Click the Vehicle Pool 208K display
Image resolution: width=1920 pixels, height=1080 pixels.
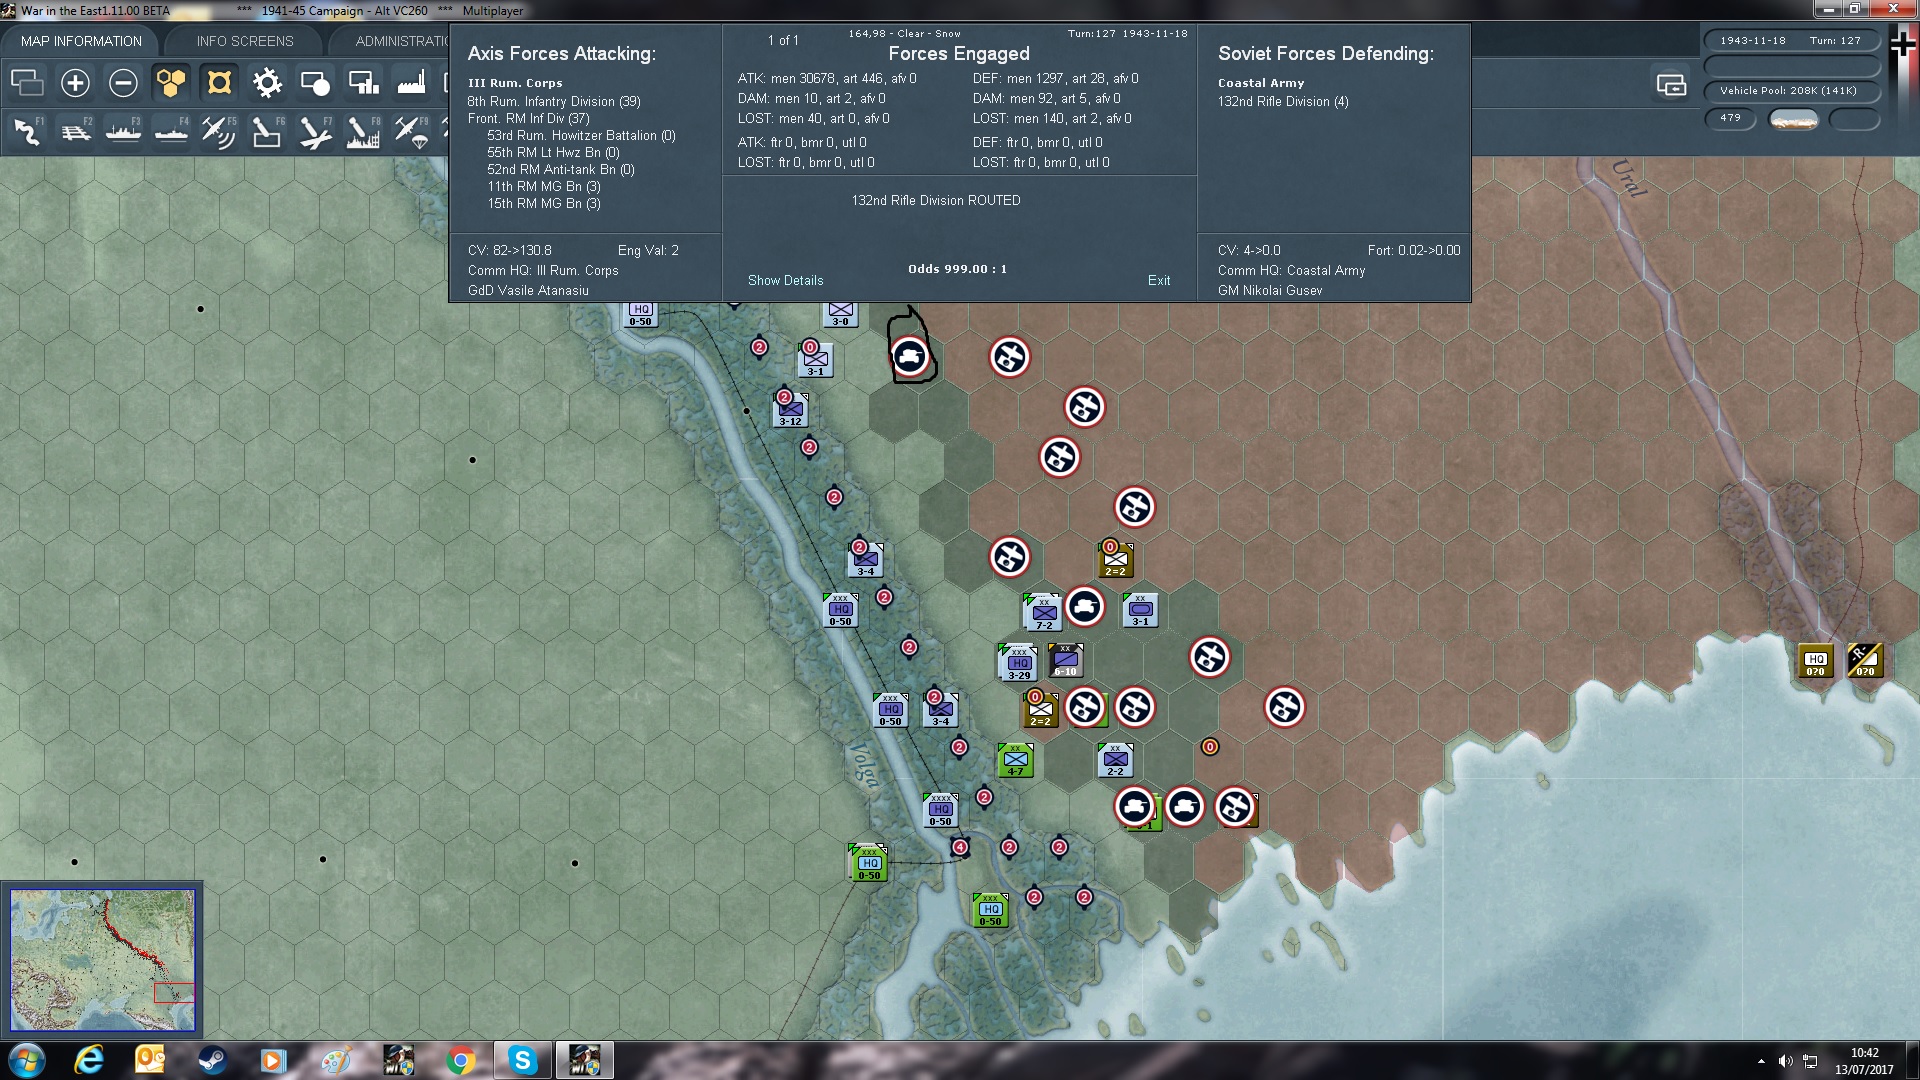click(x=1791, y=91)
